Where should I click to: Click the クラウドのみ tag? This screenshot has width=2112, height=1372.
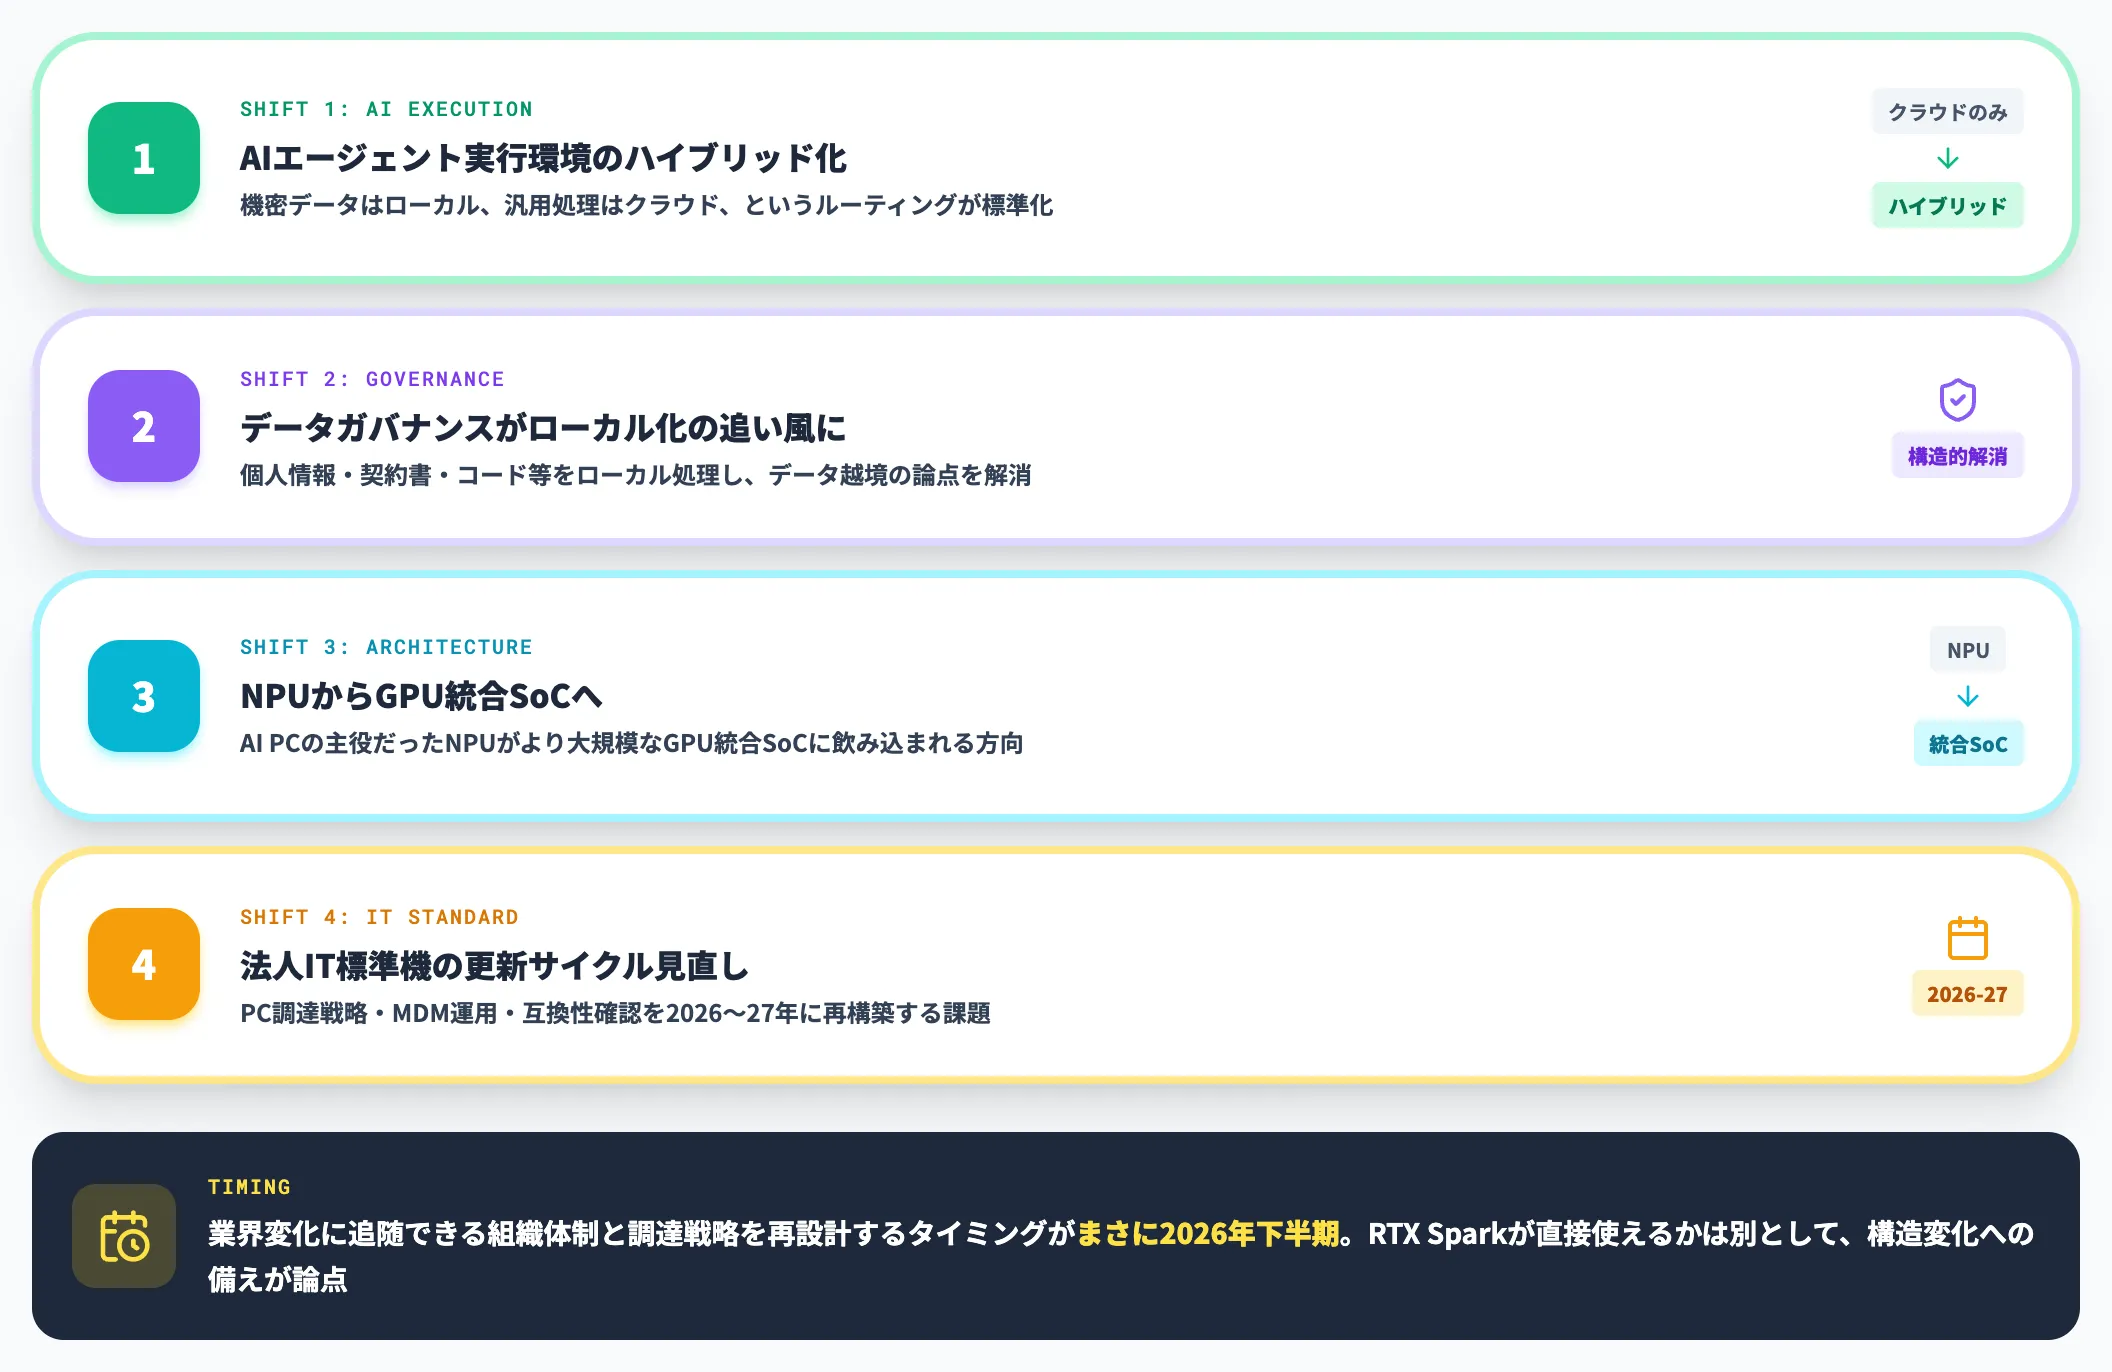click(x=1947, y=112)
